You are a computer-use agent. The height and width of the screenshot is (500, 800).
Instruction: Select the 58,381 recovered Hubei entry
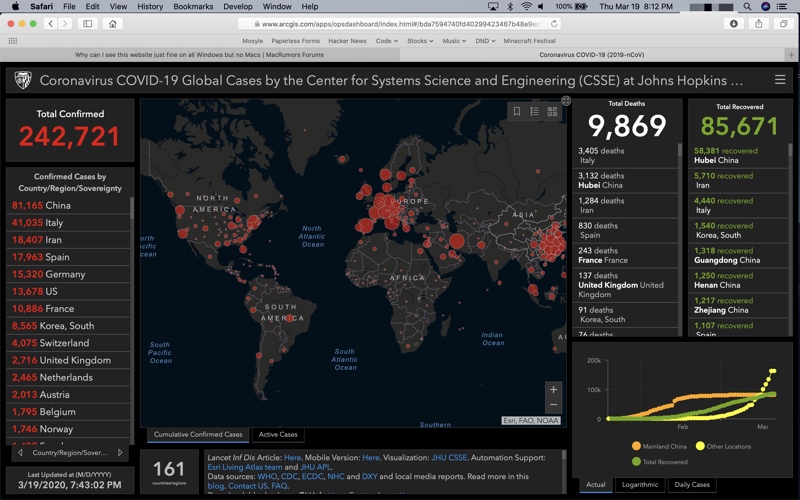(738, 156)
